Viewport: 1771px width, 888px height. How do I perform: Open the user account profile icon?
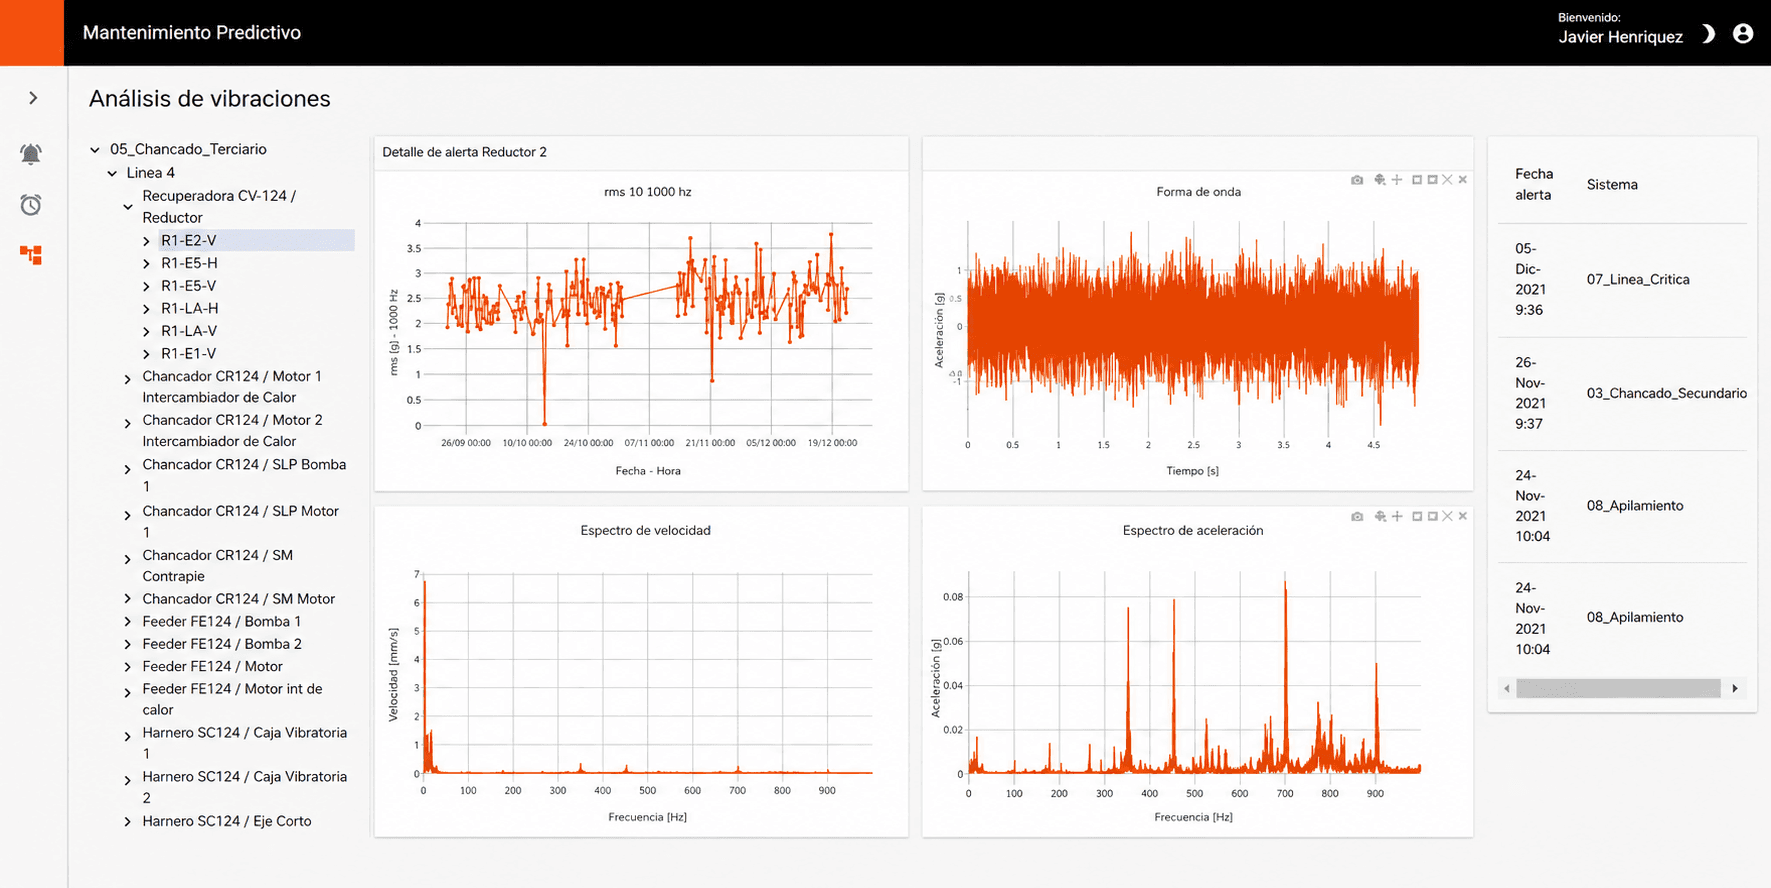1743,34
